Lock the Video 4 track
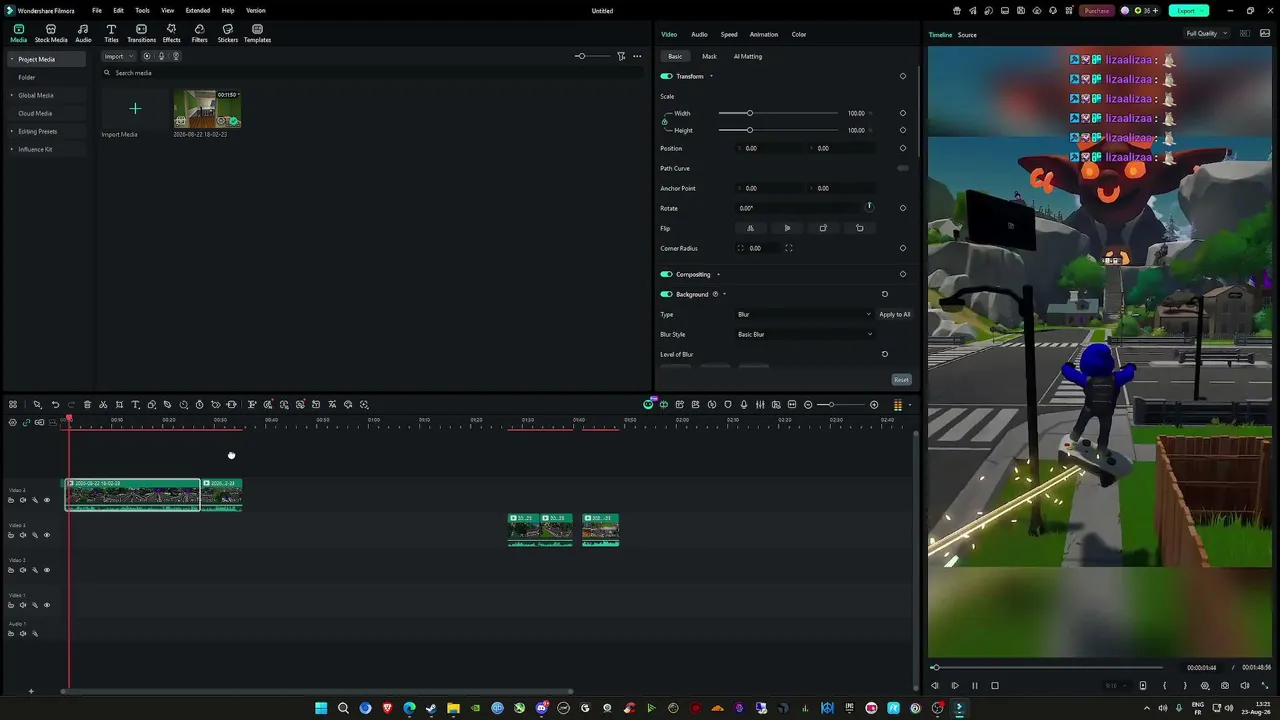This screenshot has width=1280, height=720. pos(11,500)
